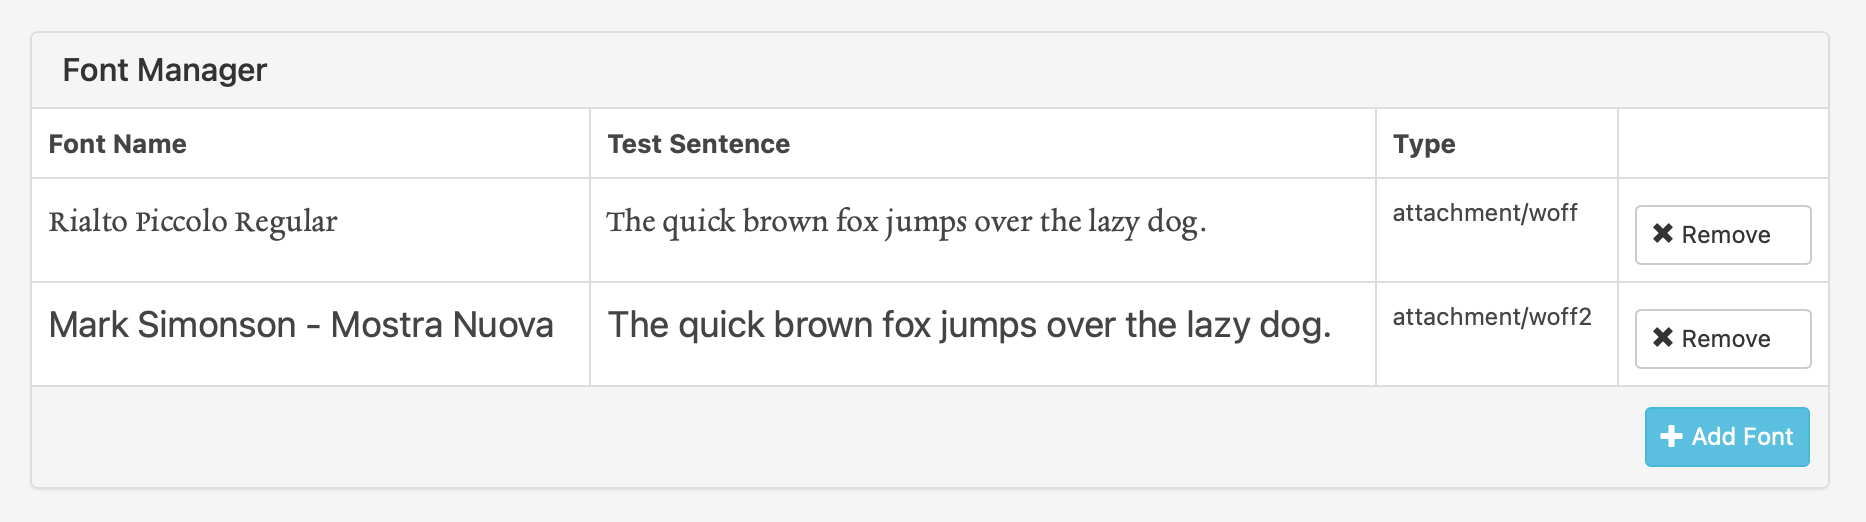Click the attachment/woff2 type label
Viewport: 1866px width, 522px height.
pyautogui.click(x=1491, y=317)
